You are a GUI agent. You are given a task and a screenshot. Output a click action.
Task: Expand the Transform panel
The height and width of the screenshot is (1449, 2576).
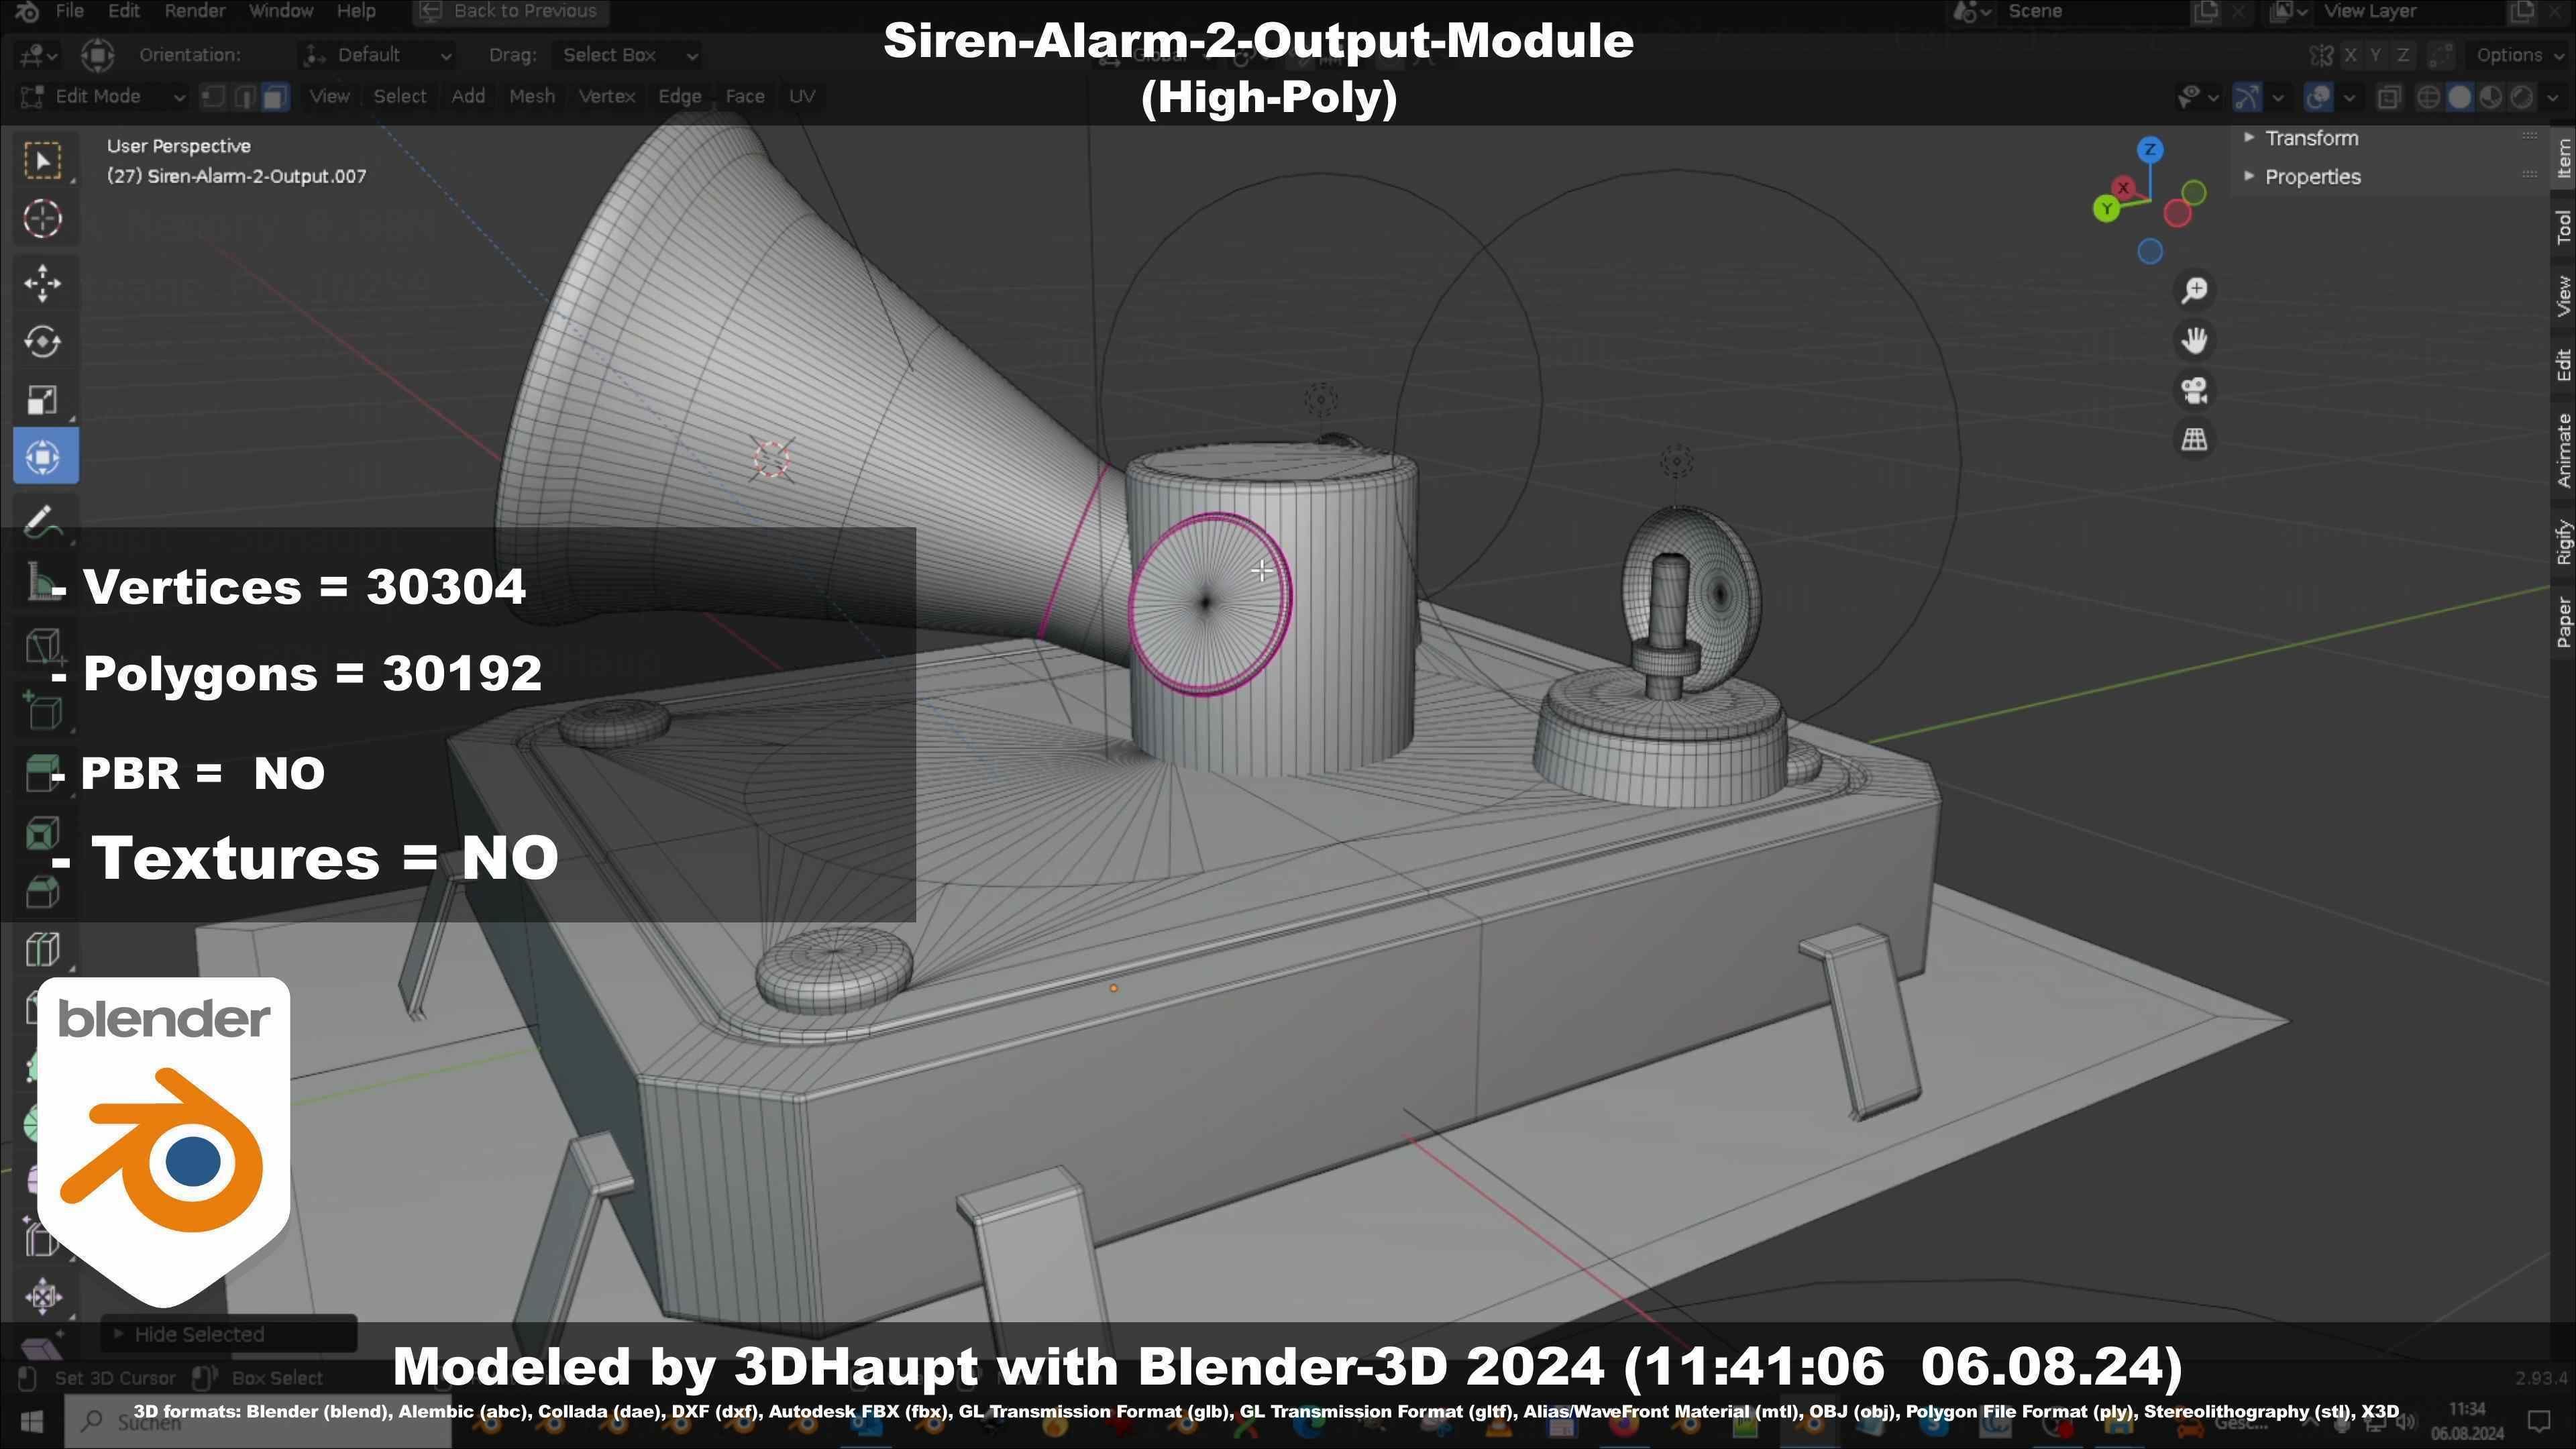click(2311, 138)
